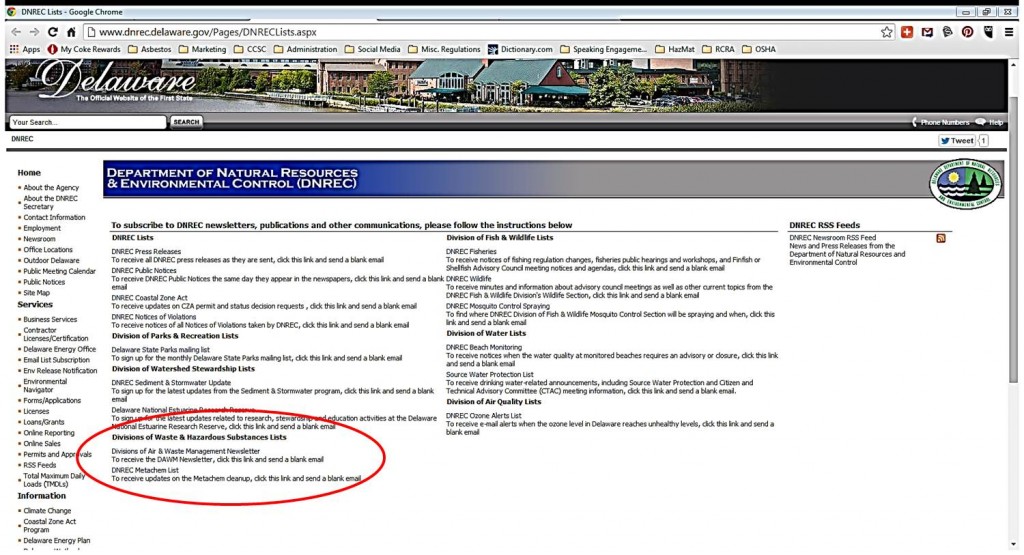
Task: Click DNREC Fisheries list entry
Action: click(472, 251)
